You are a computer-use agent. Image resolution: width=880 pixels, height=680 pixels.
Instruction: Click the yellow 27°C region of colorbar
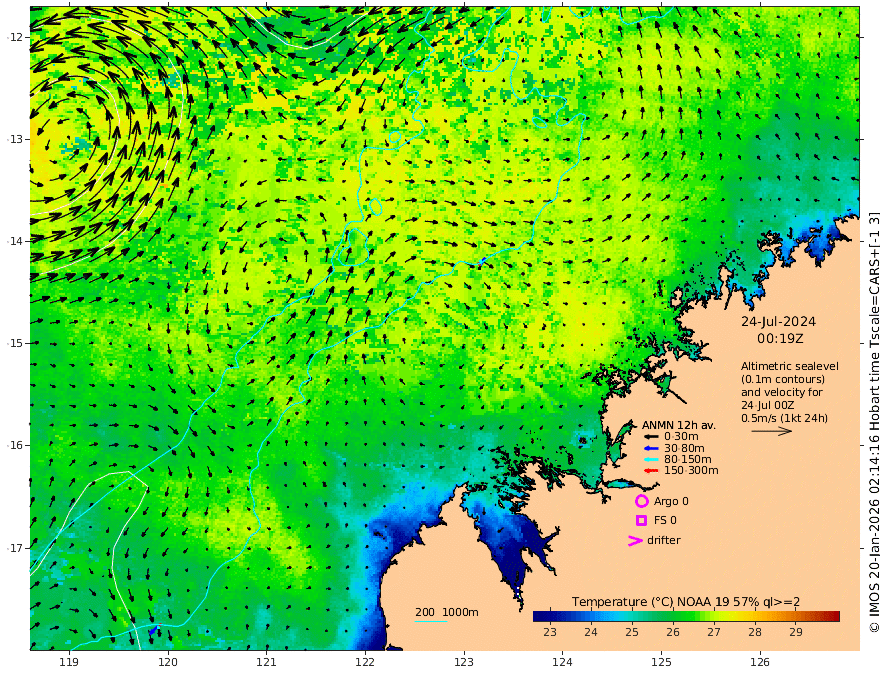(714, 617)
